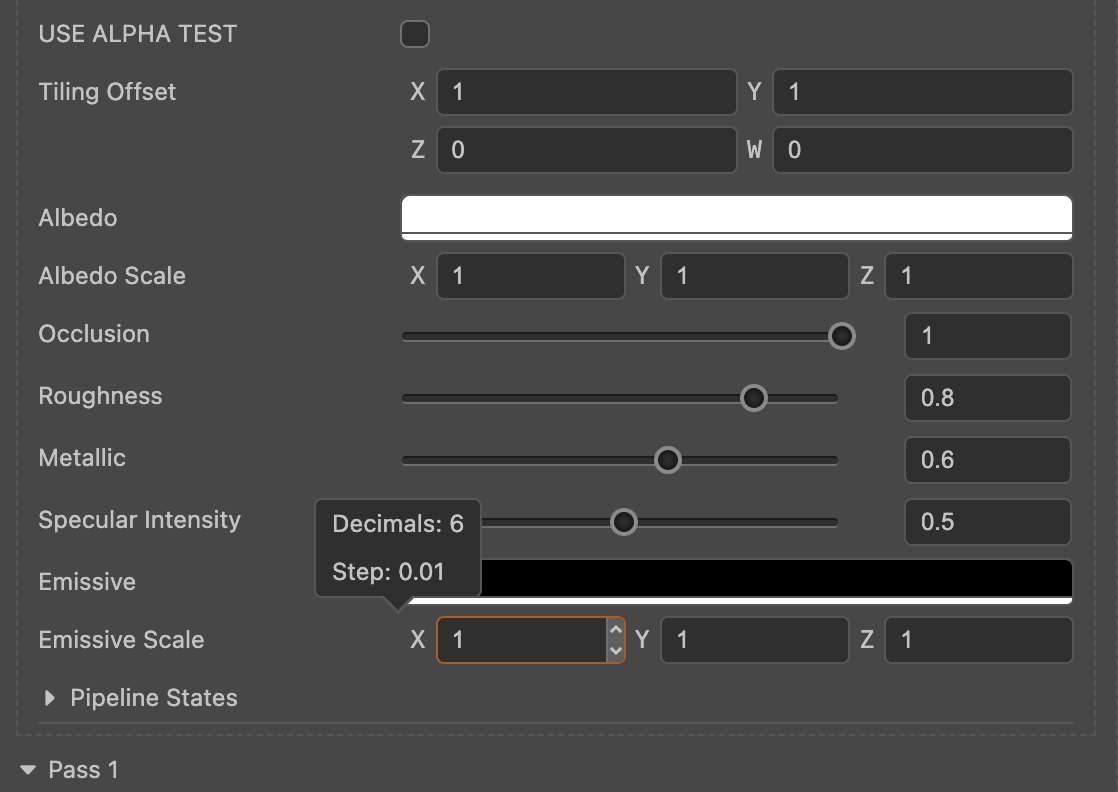The width and height of the screenshot is (1118, 792).
Task: Decrement Emissive Scale X with down arrow
Action: click(x=615, y=651)
